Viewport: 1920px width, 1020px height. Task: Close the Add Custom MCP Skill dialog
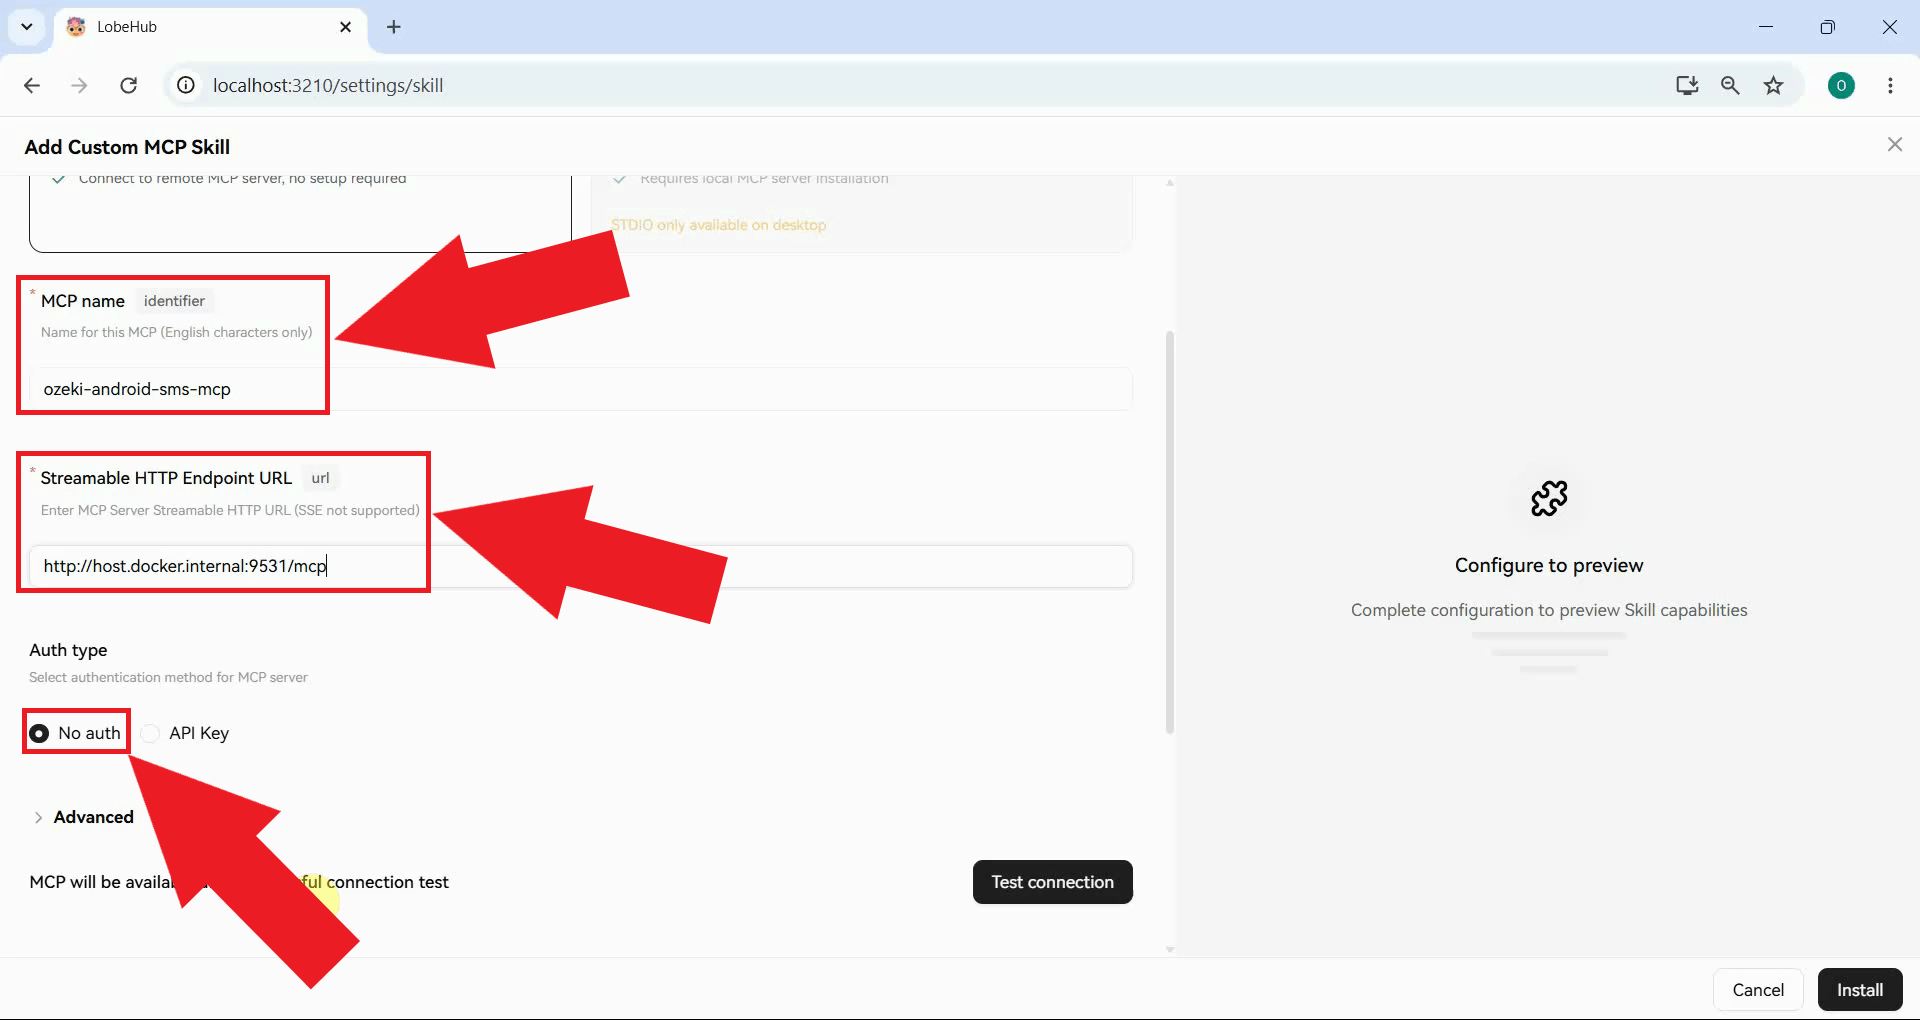click(x=1895, y=145)
